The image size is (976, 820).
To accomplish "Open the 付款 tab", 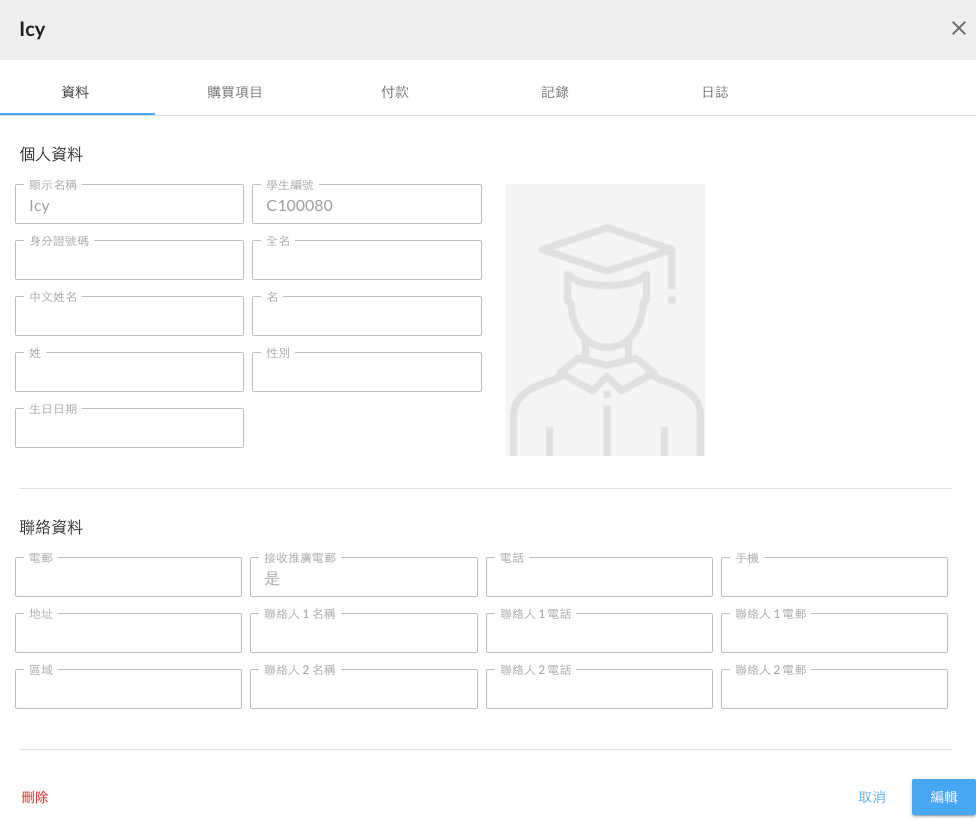I will tap(395, 92).
